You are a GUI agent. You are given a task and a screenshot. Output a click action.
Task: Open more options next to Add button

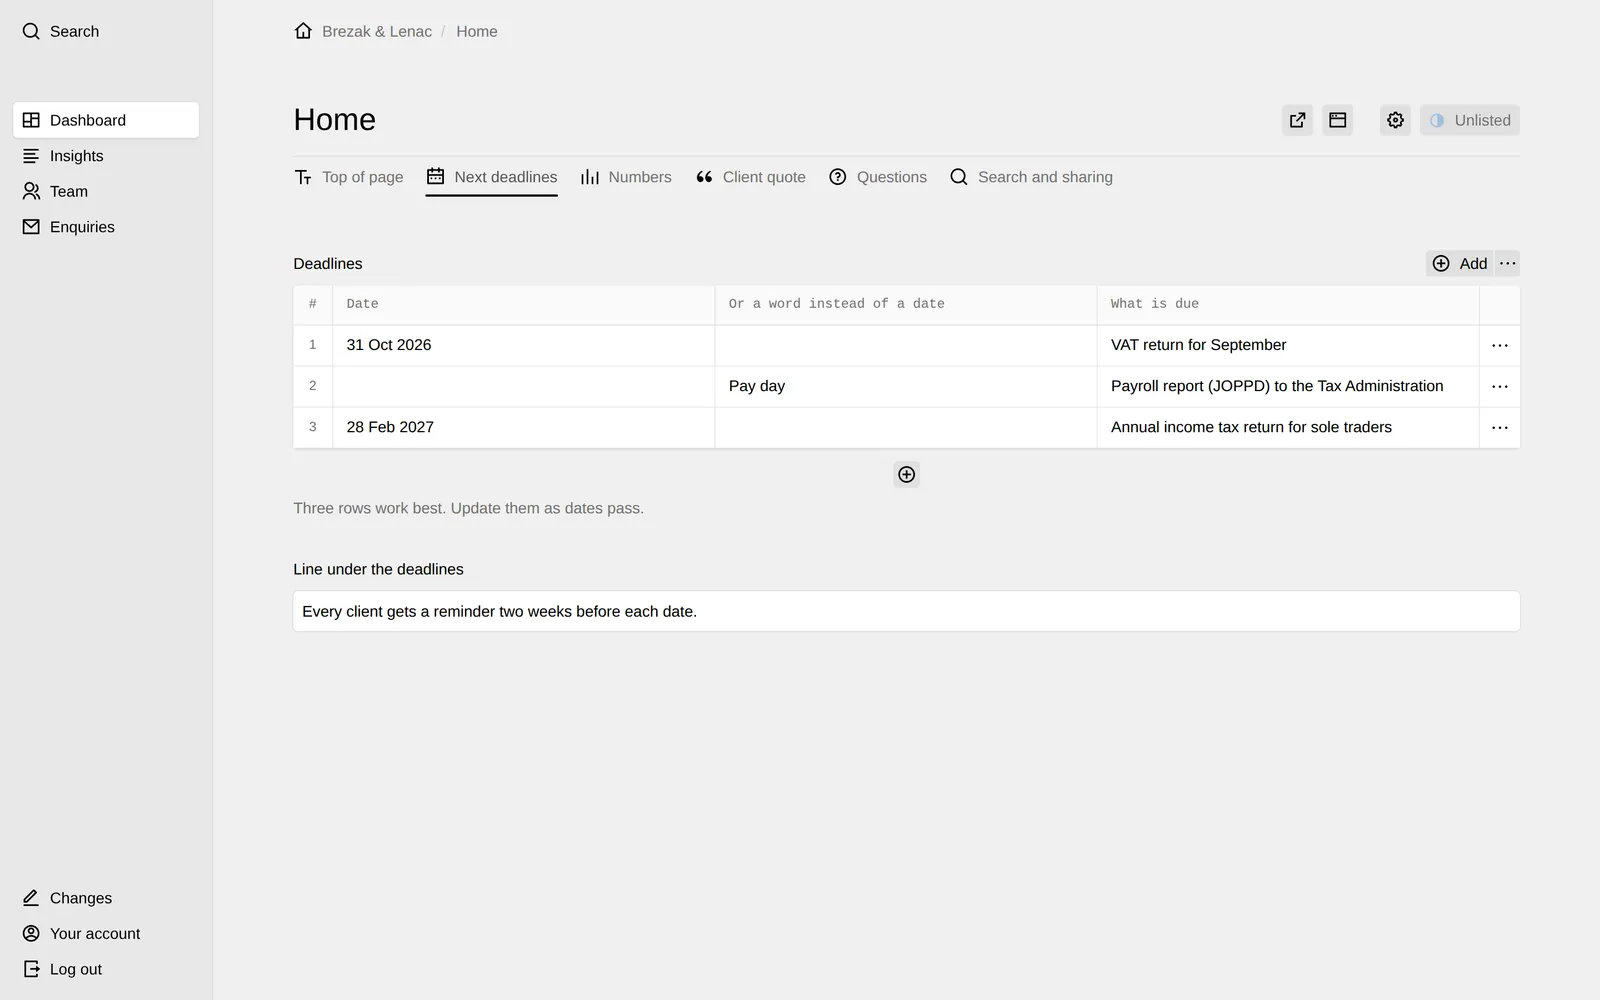(1508, 264)
